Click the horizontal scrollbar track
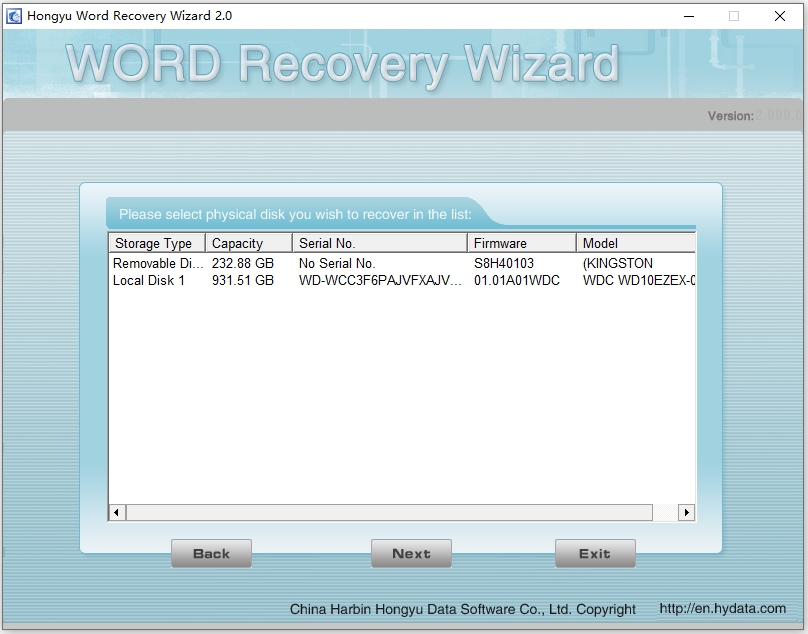This screenshot has height=634, width=808. point(400,511)
